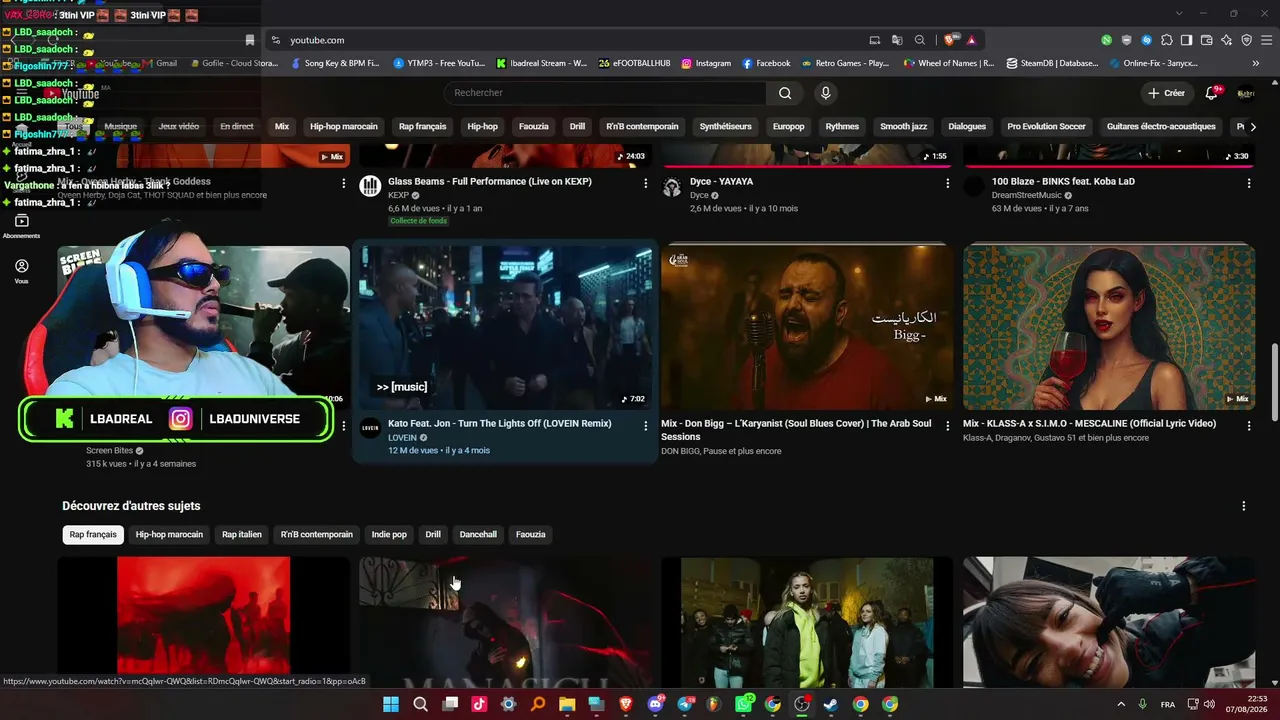Open the DreamStreetMusic channel link
The image size is (1280, 720).
point(1027,195)
